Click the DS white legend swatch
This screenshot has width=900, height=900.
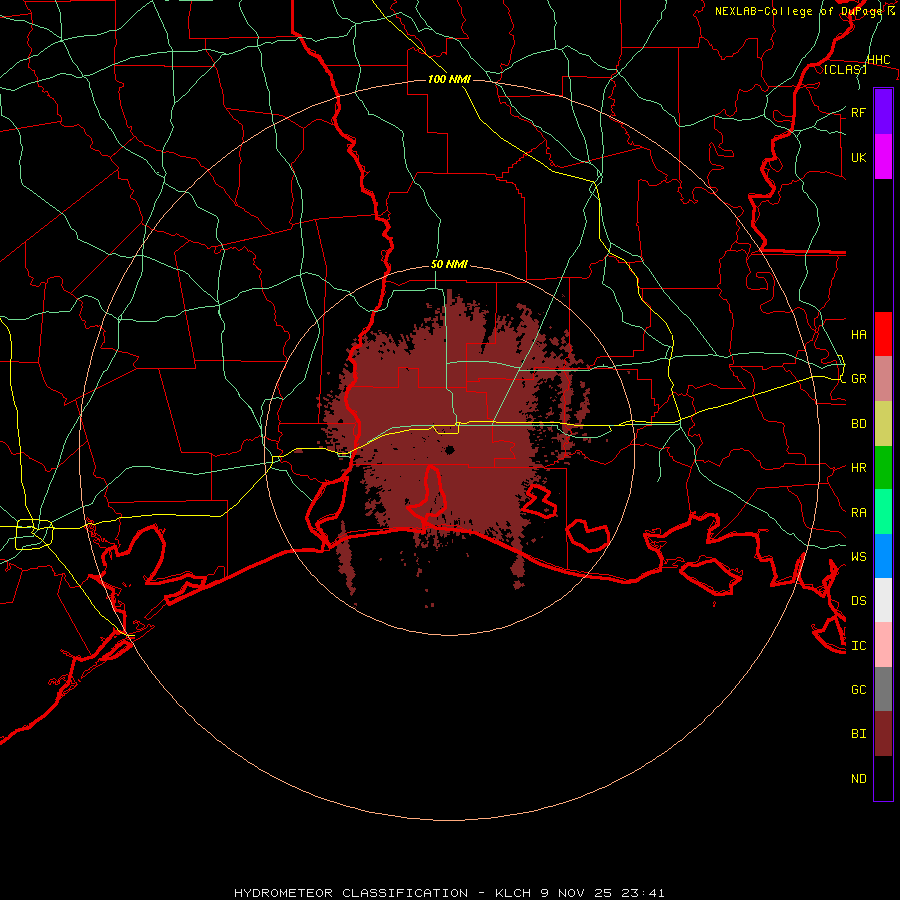[x=883, y=600]
